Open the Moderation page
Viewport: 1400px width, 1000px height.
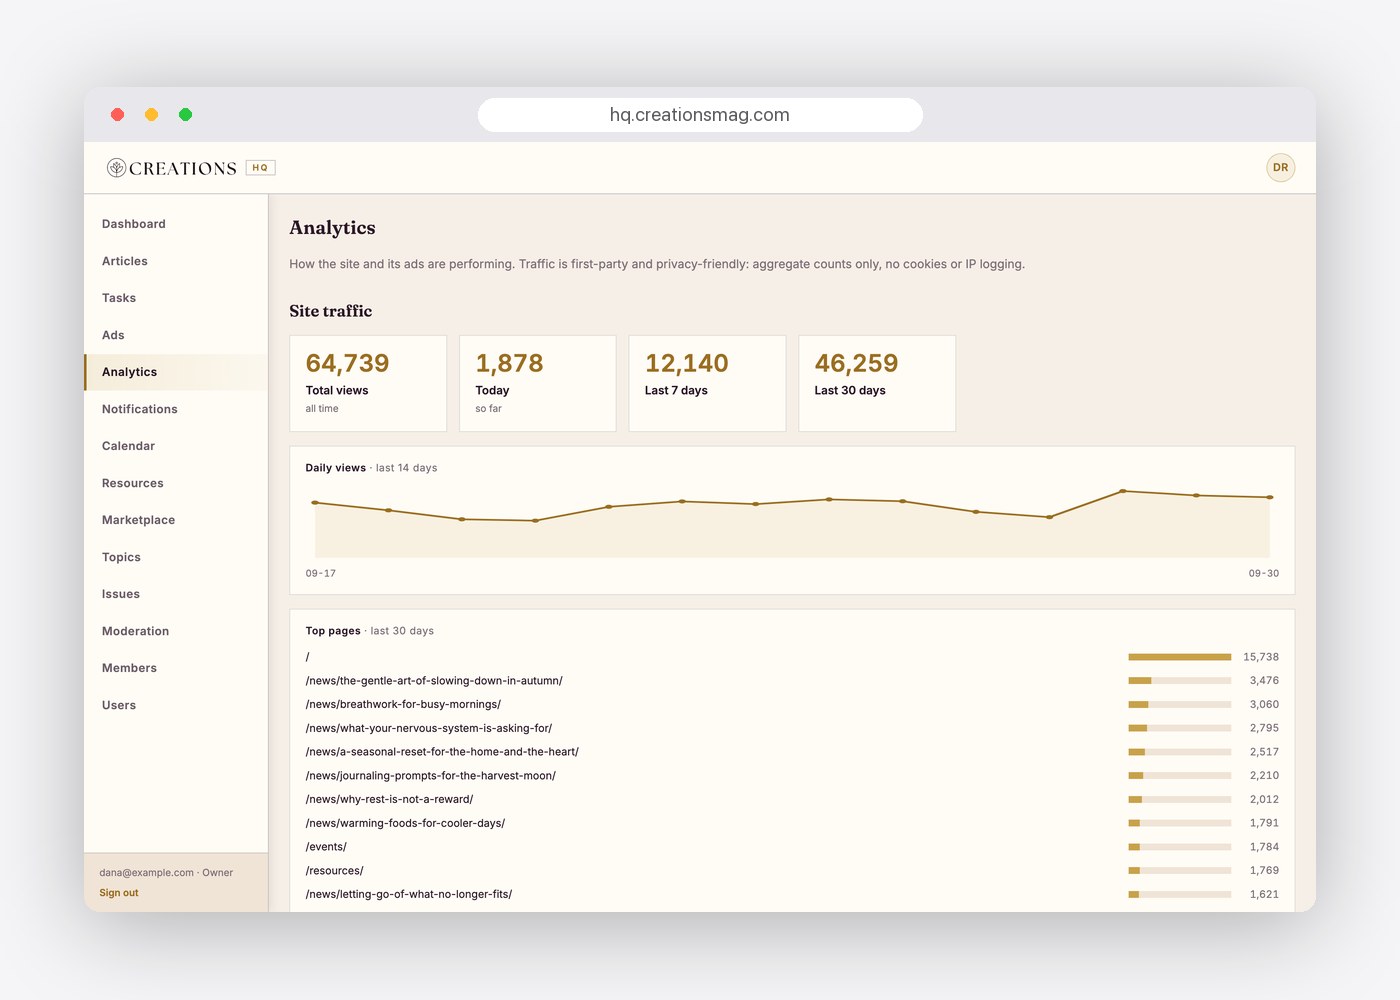[x=176, y=631]
